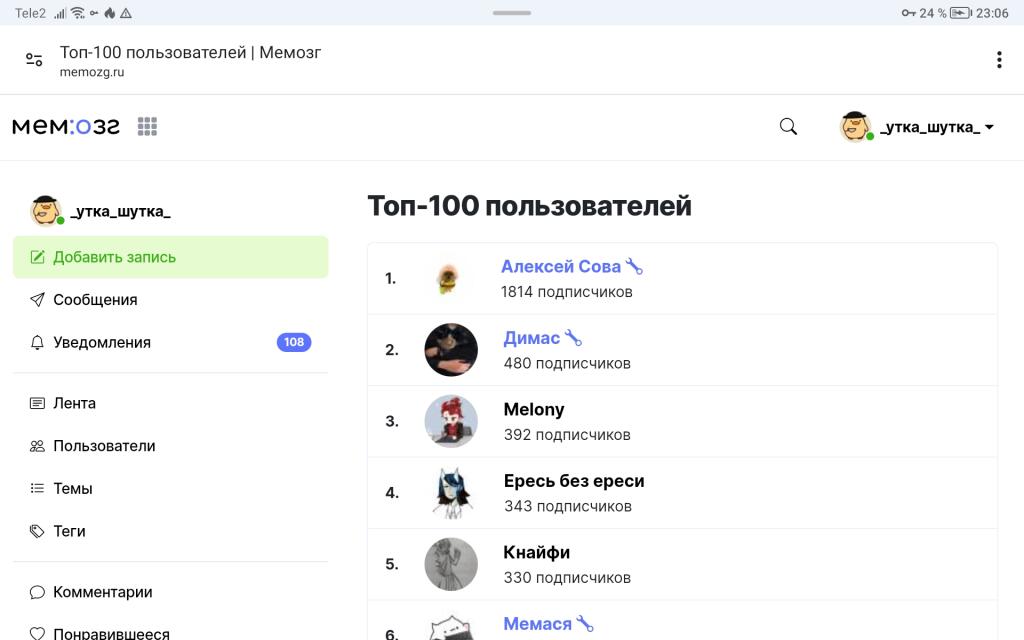1024x640 pixels.
Task: Tap the Wi-Fi status bar icon
Action: [x=78, y=13]
